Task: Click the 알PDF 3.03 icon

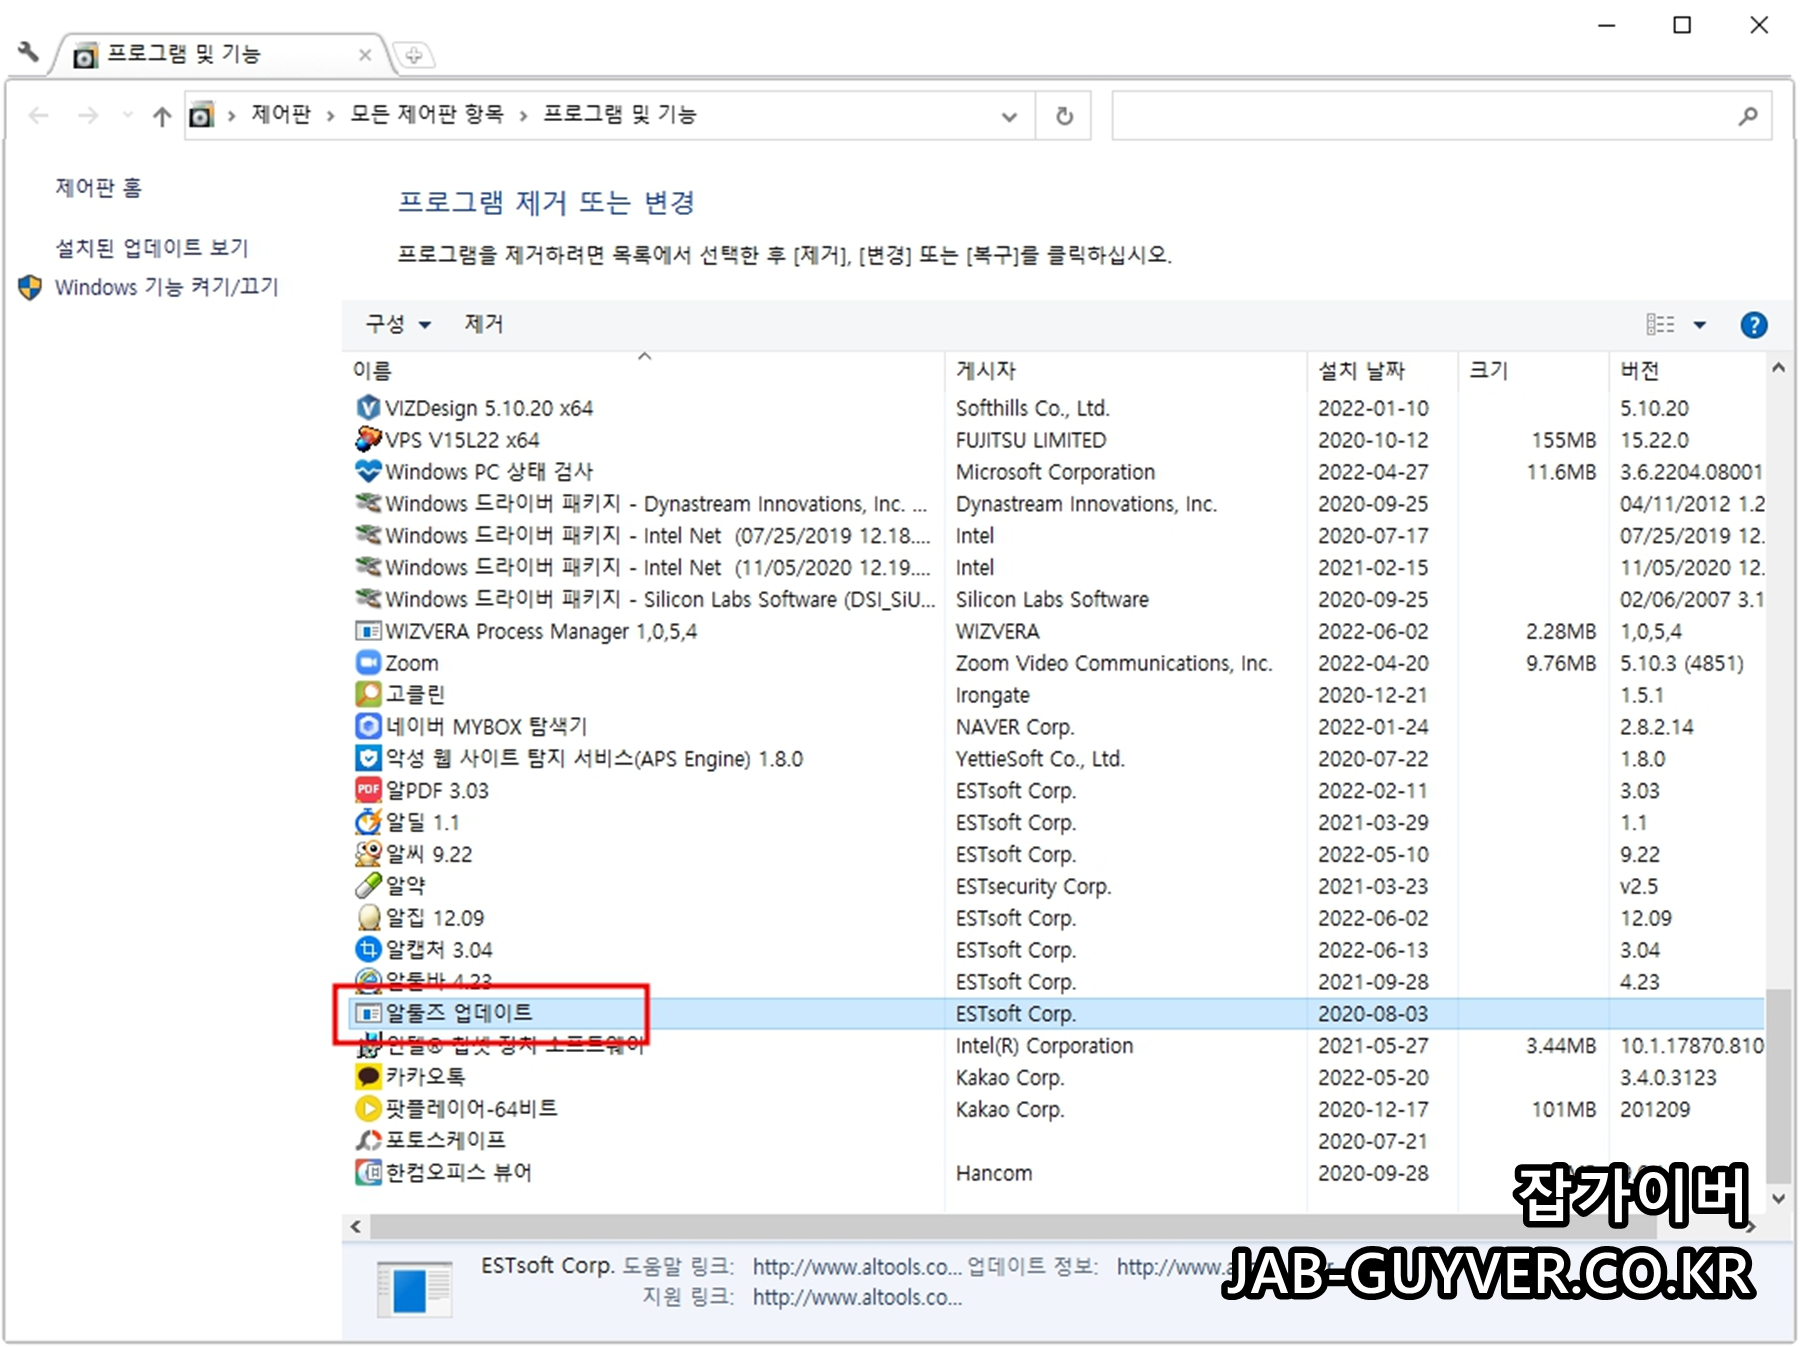Action: (x=368, y=790)
